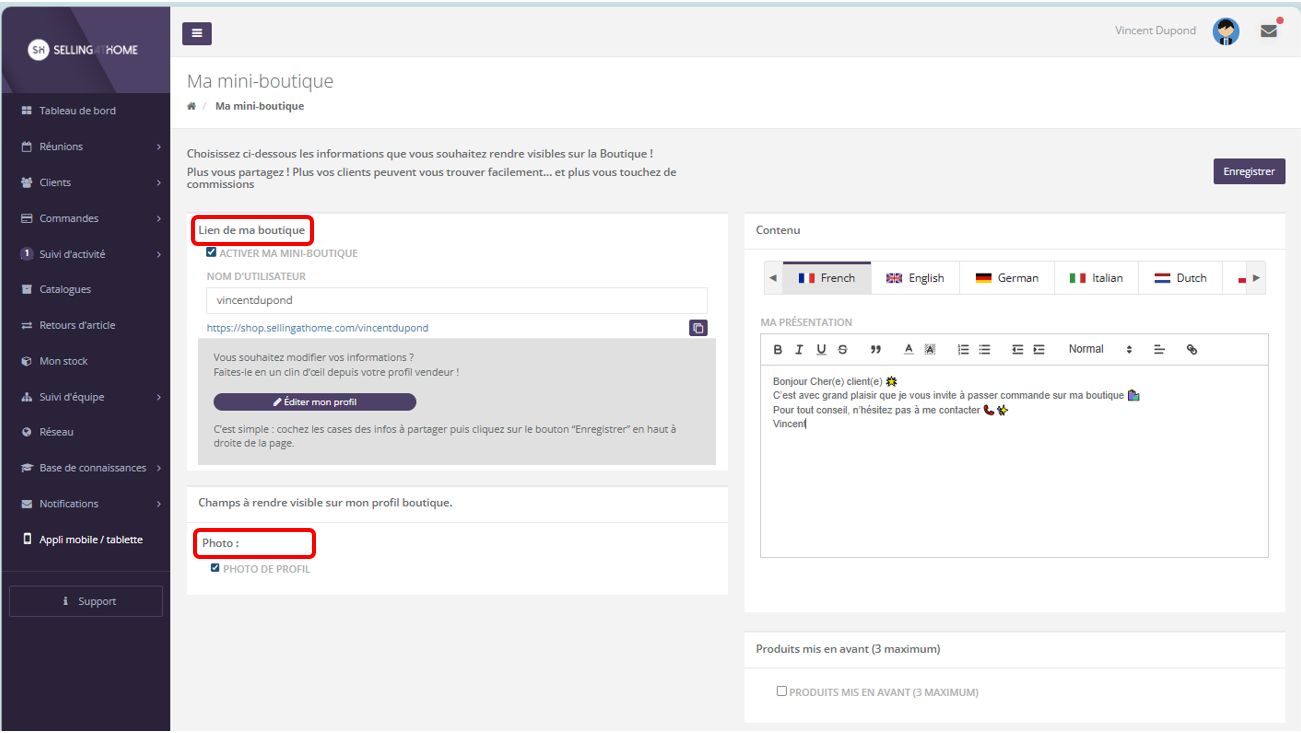This screenshot has width=1301, height=733.
Task: Click the home breadcrumb icon
Action: (191, 106)
